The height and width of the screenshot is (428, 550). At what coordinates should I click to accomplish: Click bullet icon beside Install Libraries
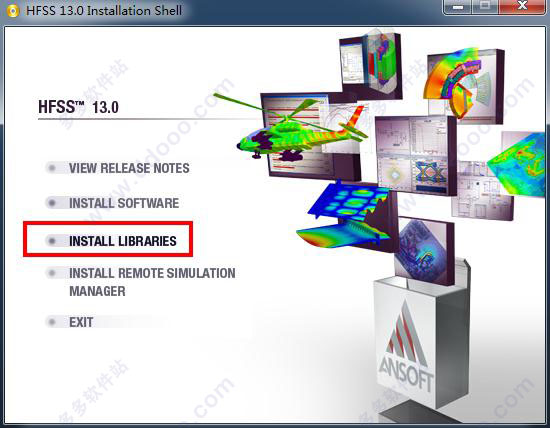click(52, 241)
